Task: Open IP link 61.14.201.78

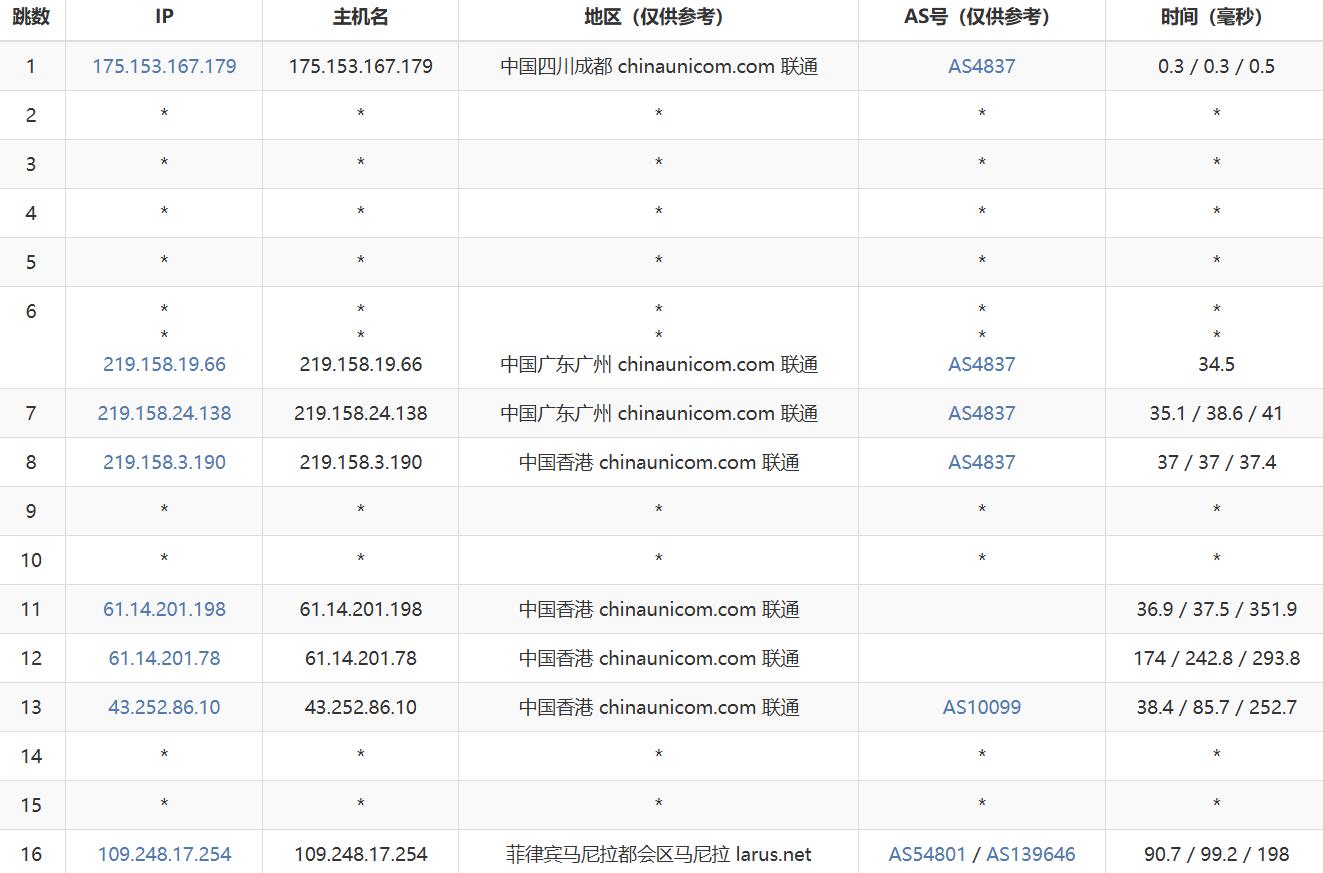Action: 164,658
